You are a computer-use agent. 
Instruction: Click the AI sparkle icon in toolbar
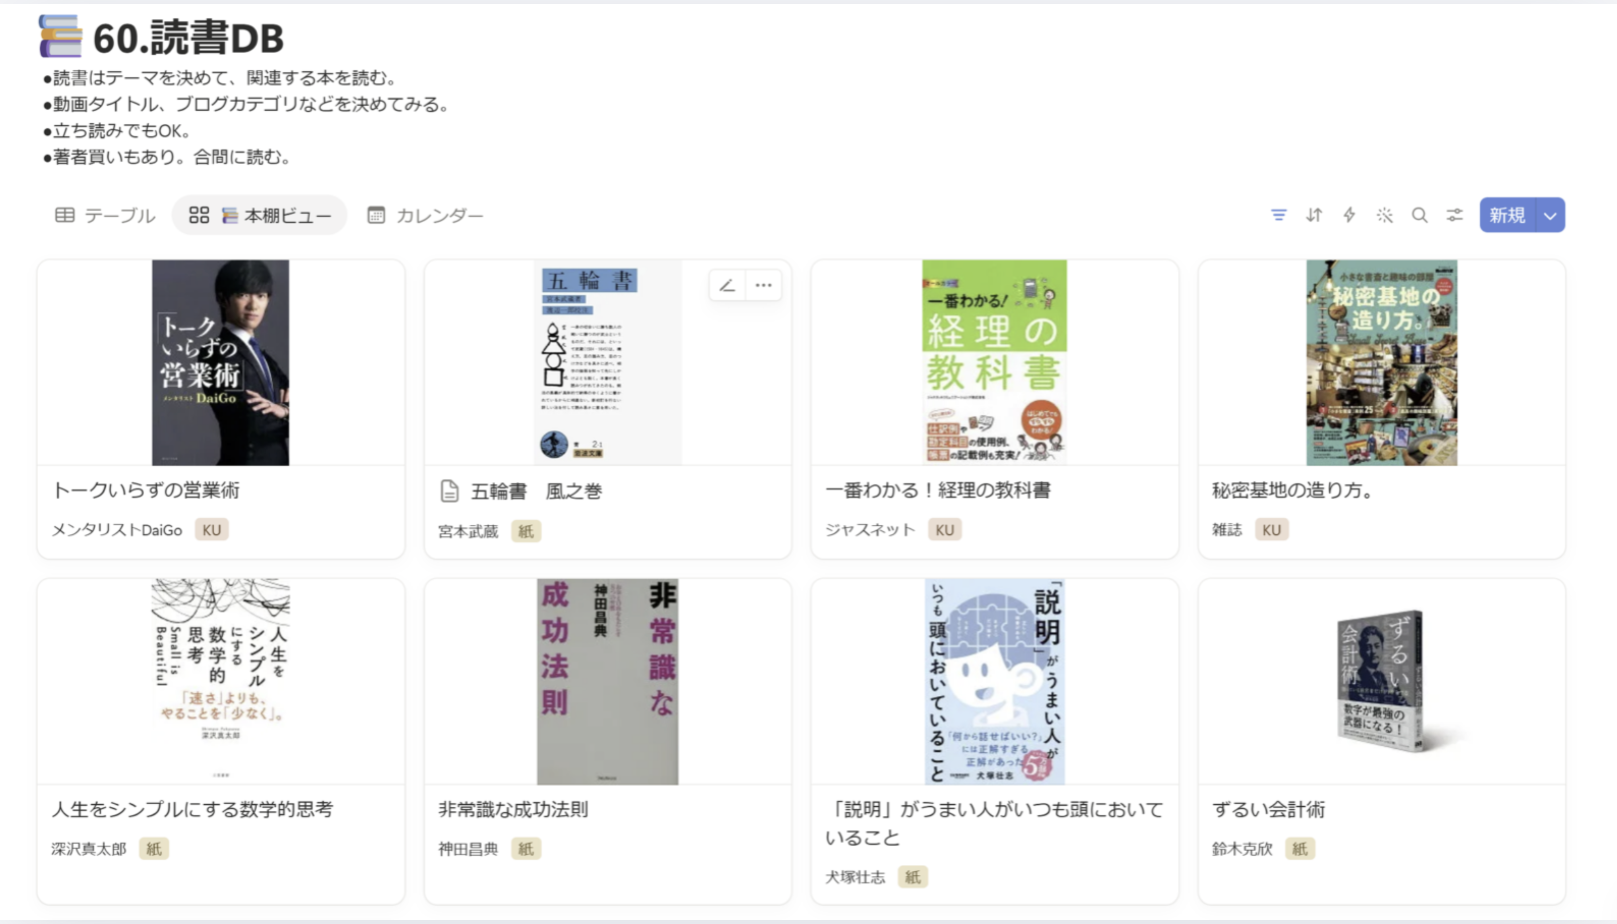[x=1384, y=215]
